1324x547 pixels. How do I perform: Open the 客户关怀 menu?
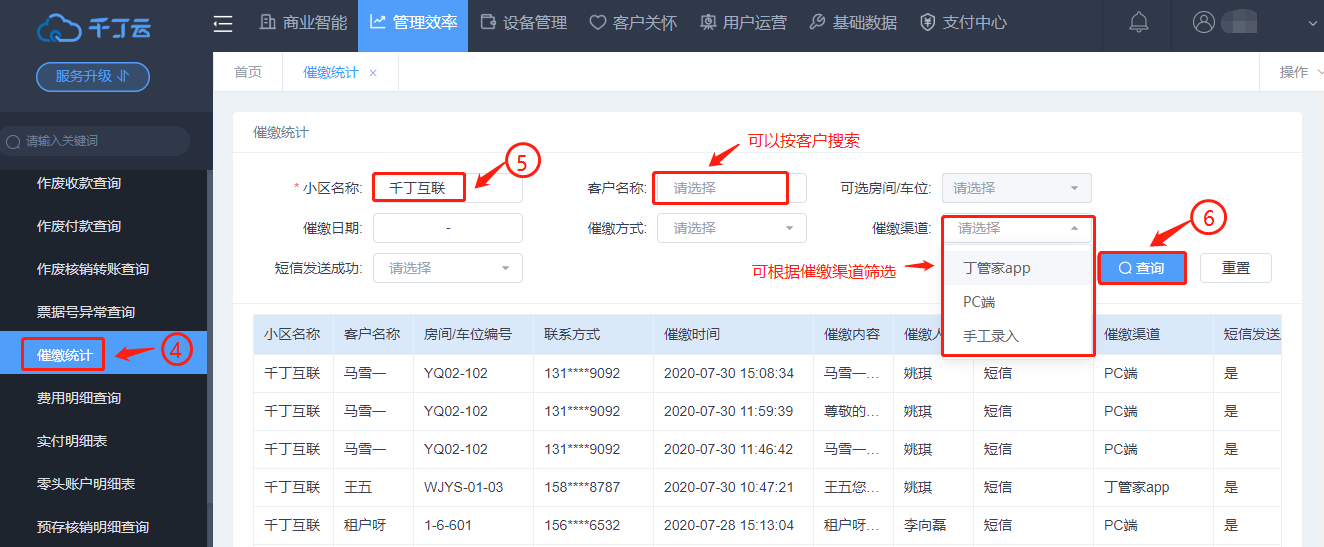[633, 23]
